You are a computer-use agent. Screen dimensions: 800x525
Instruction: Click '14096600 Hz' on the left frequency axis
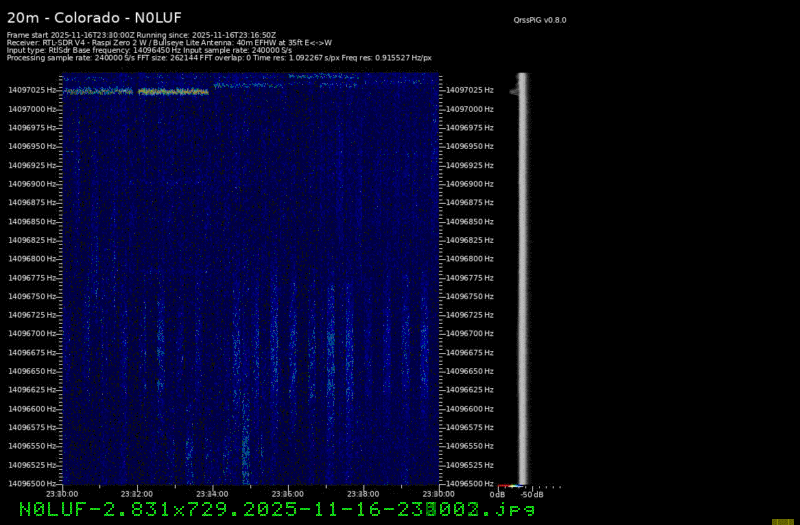tap(32, 409)
